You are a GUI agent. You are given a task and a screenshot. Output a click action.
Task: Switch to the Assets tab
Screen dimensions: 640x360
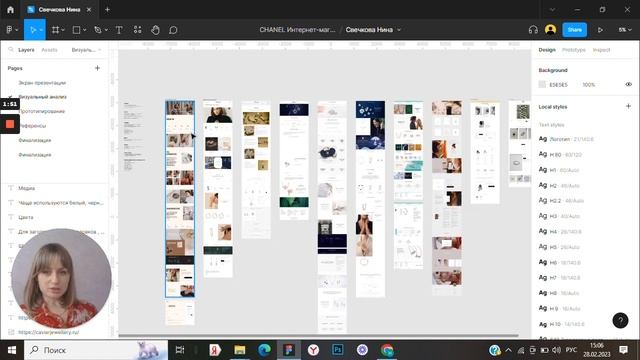[x=49, y=50]
